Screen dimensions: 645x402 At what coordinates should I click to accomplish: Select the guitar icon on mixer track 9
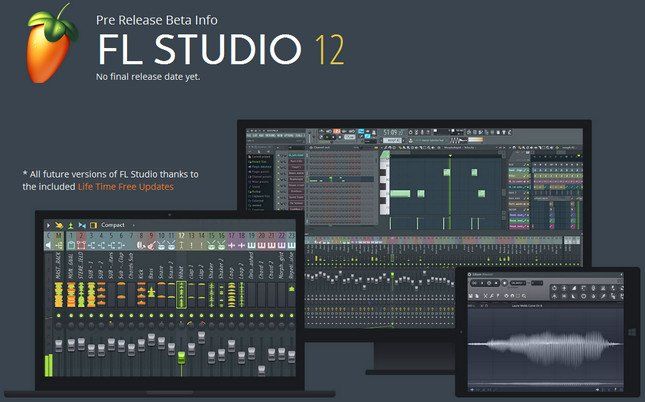tap(151, 245)
